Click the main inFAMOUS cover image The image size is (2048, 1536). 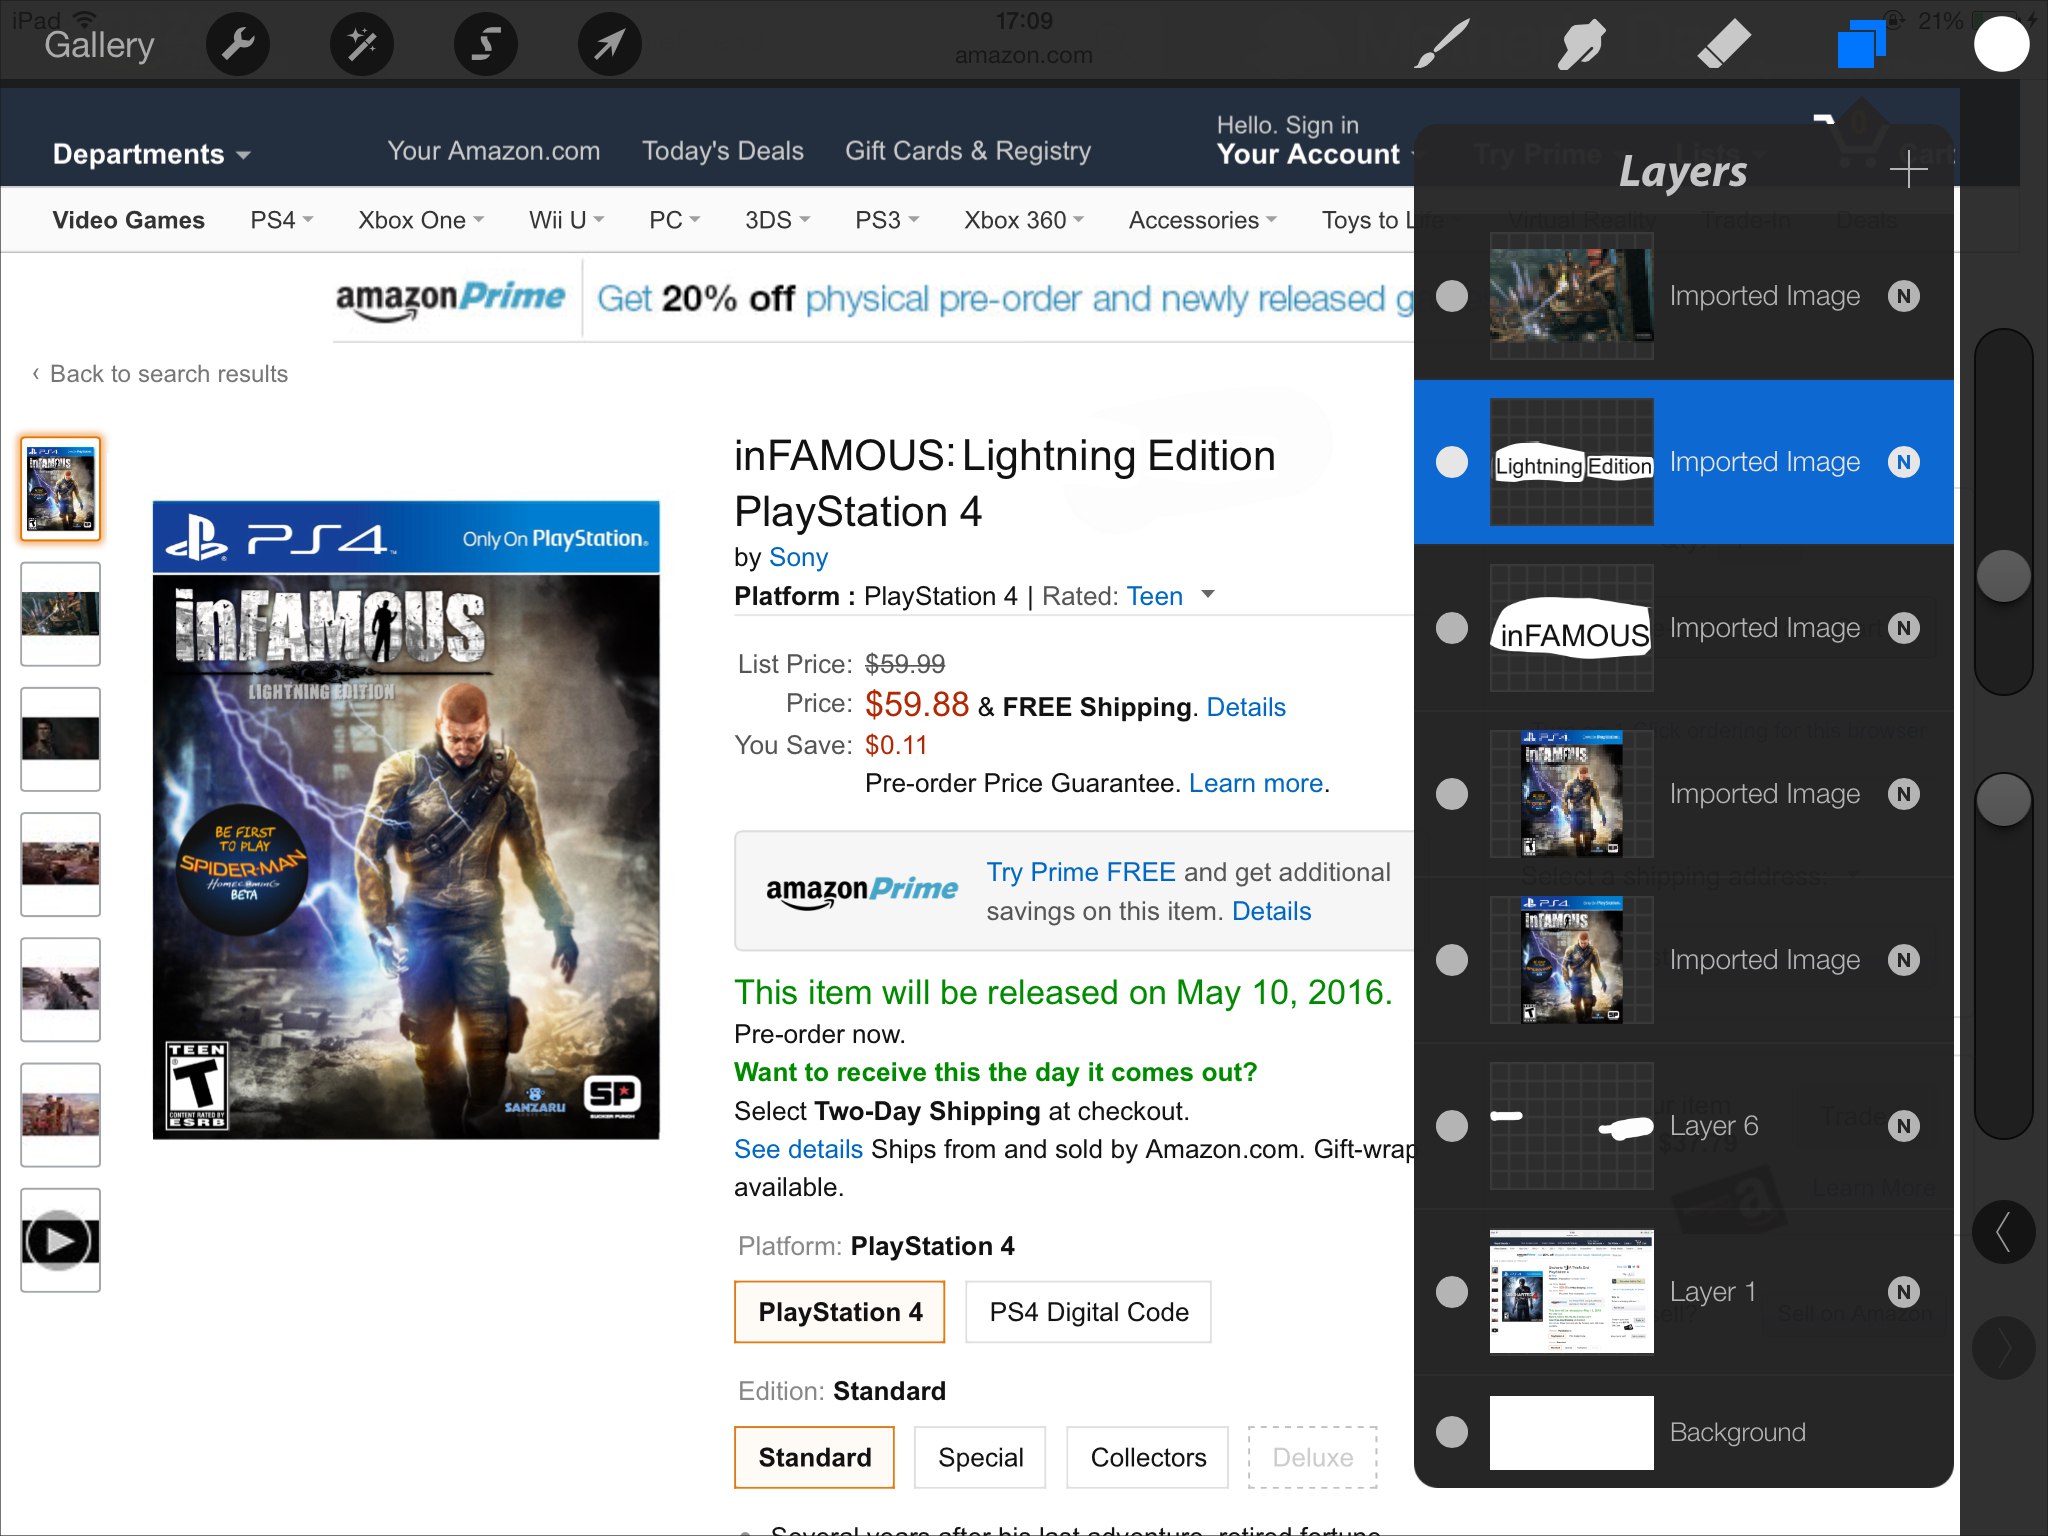click(406, 820)
